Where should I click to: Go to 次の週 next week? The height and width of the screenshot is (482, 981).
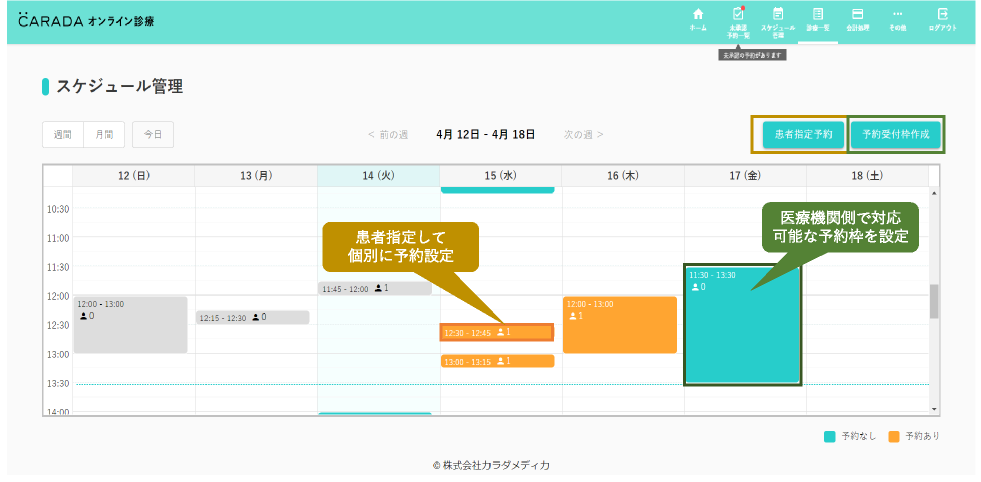tap(584, 134)
